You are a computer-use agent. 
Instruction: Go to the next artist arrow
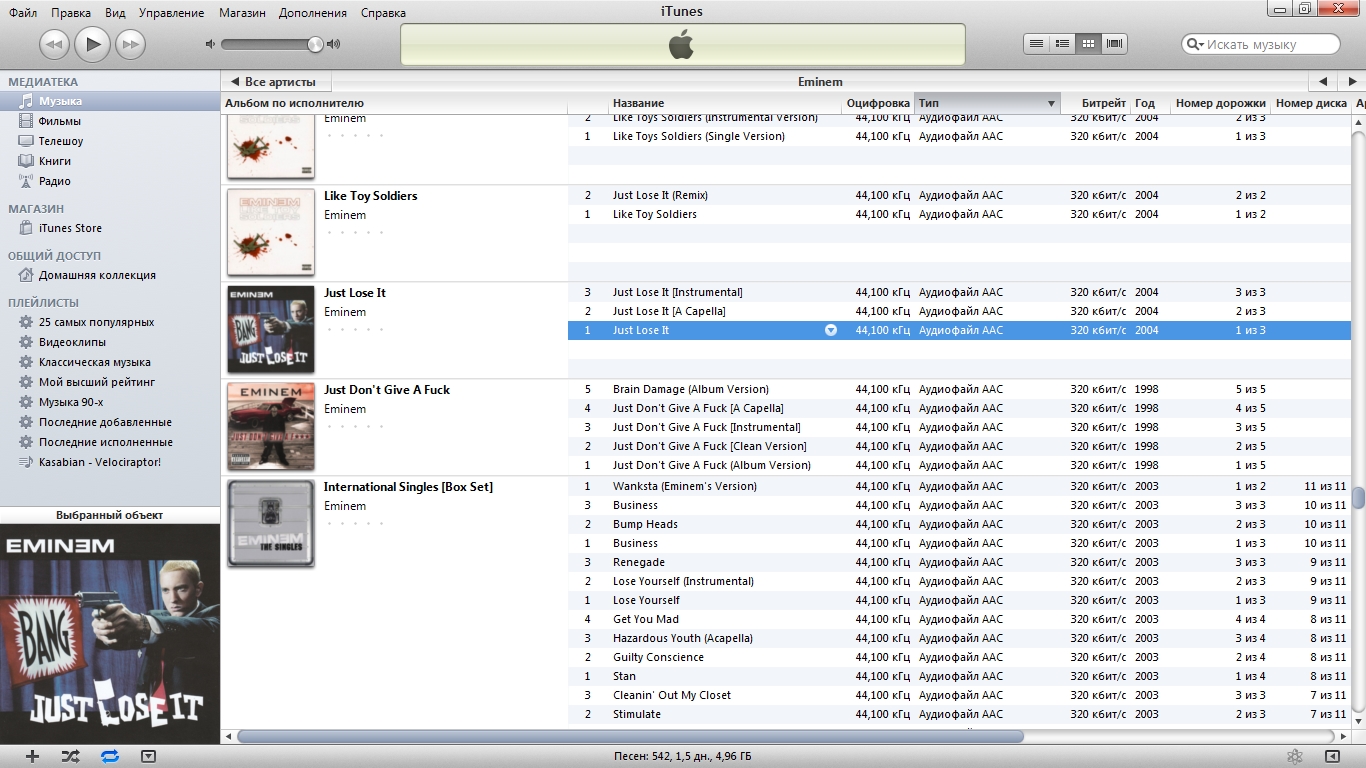1350,81
